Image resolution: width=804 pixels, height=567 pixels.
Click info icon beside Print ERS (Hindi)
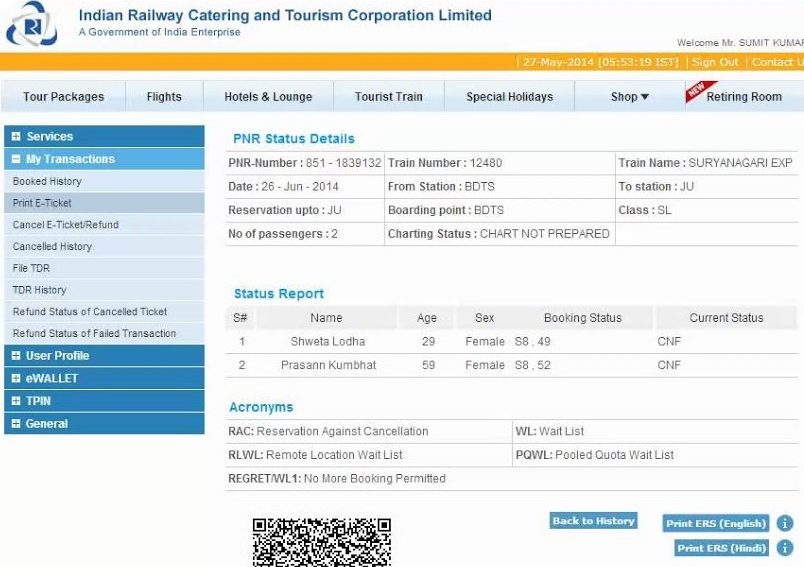(x=785, y=548)
